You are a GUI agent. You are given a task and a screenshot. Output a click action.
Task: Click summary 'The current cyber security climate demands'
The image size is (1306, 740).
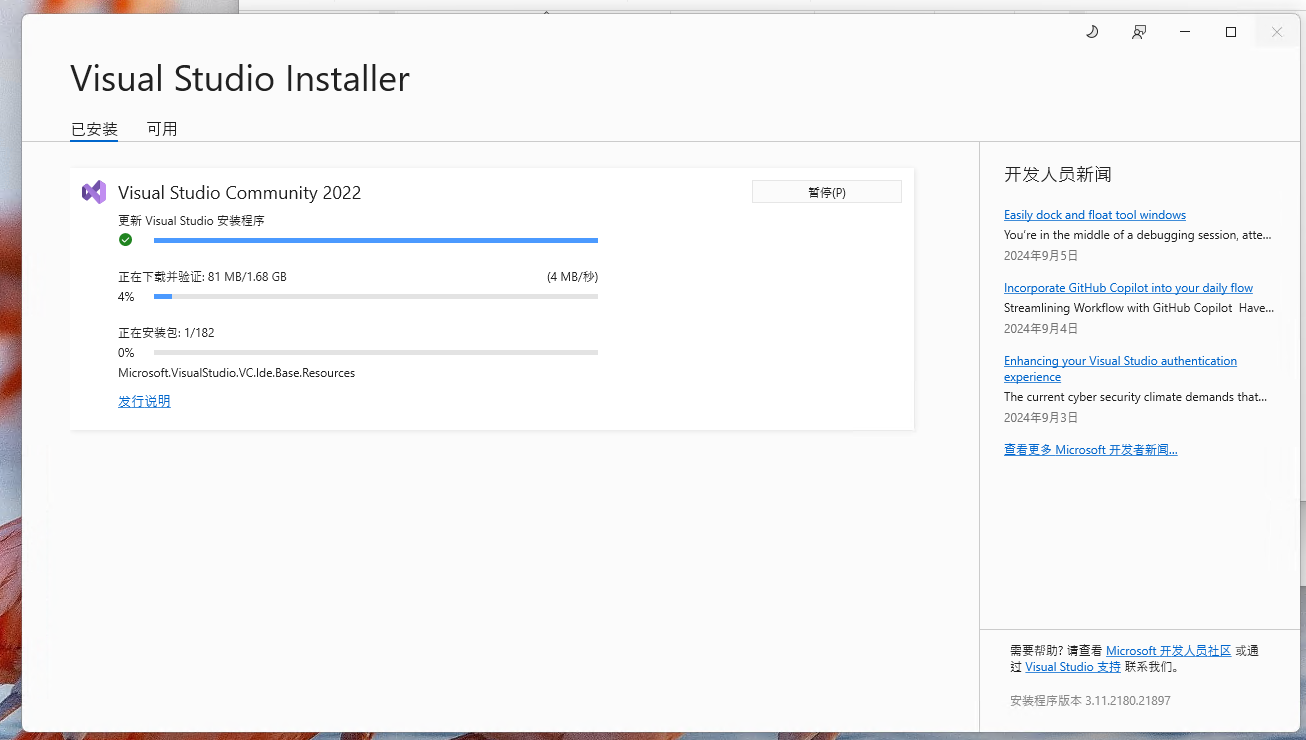click(x=1136, y=397)
